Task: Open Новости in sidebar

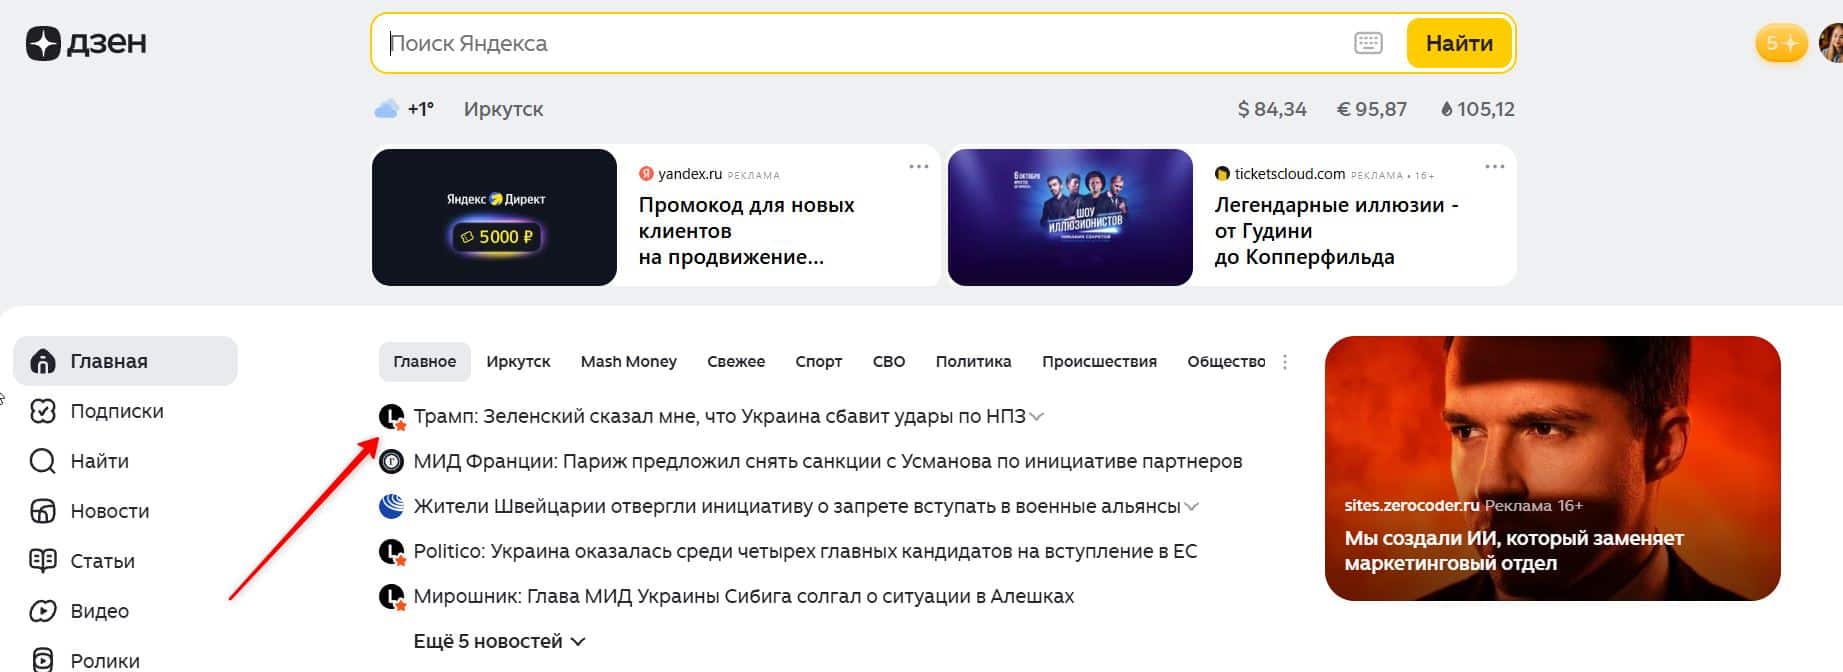Action: [x=110, y=511]
